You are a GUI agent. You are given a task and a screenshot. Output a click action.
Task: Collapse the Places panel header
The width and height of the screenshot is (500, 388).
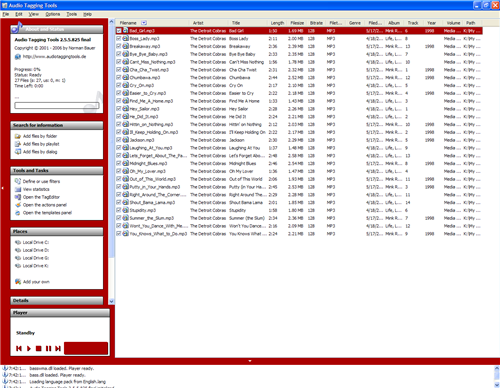pyautogui.click(x=57, y=231)
